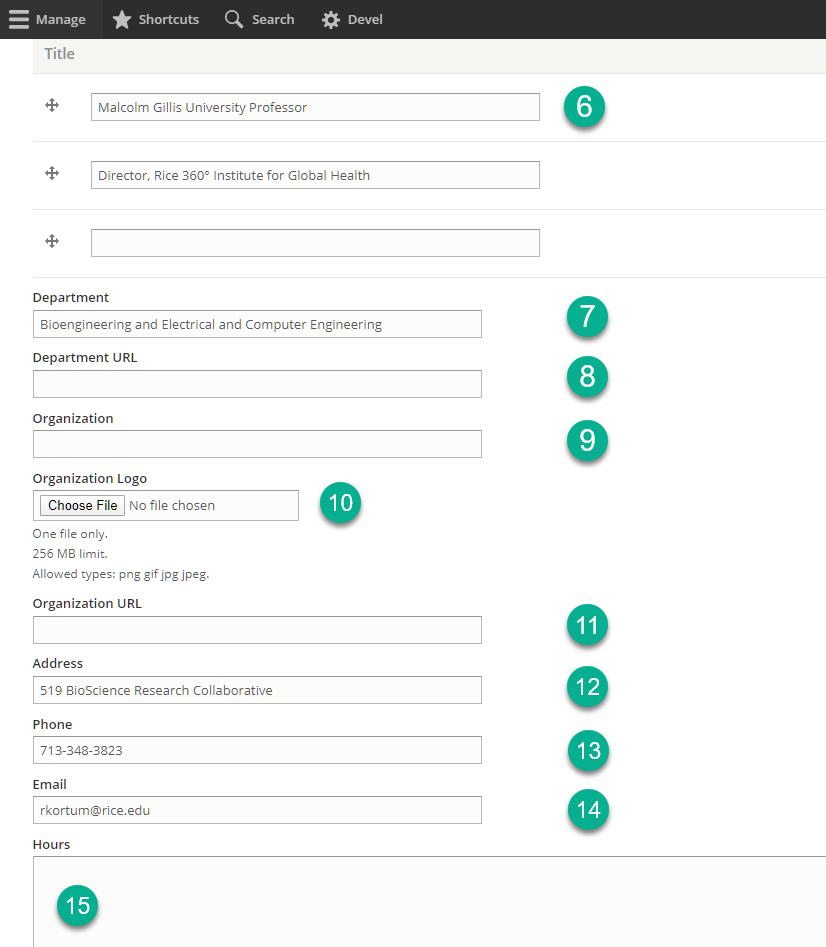Click the Devel gear icon
This screenshot has height=947, width=826.
[331, 20]
